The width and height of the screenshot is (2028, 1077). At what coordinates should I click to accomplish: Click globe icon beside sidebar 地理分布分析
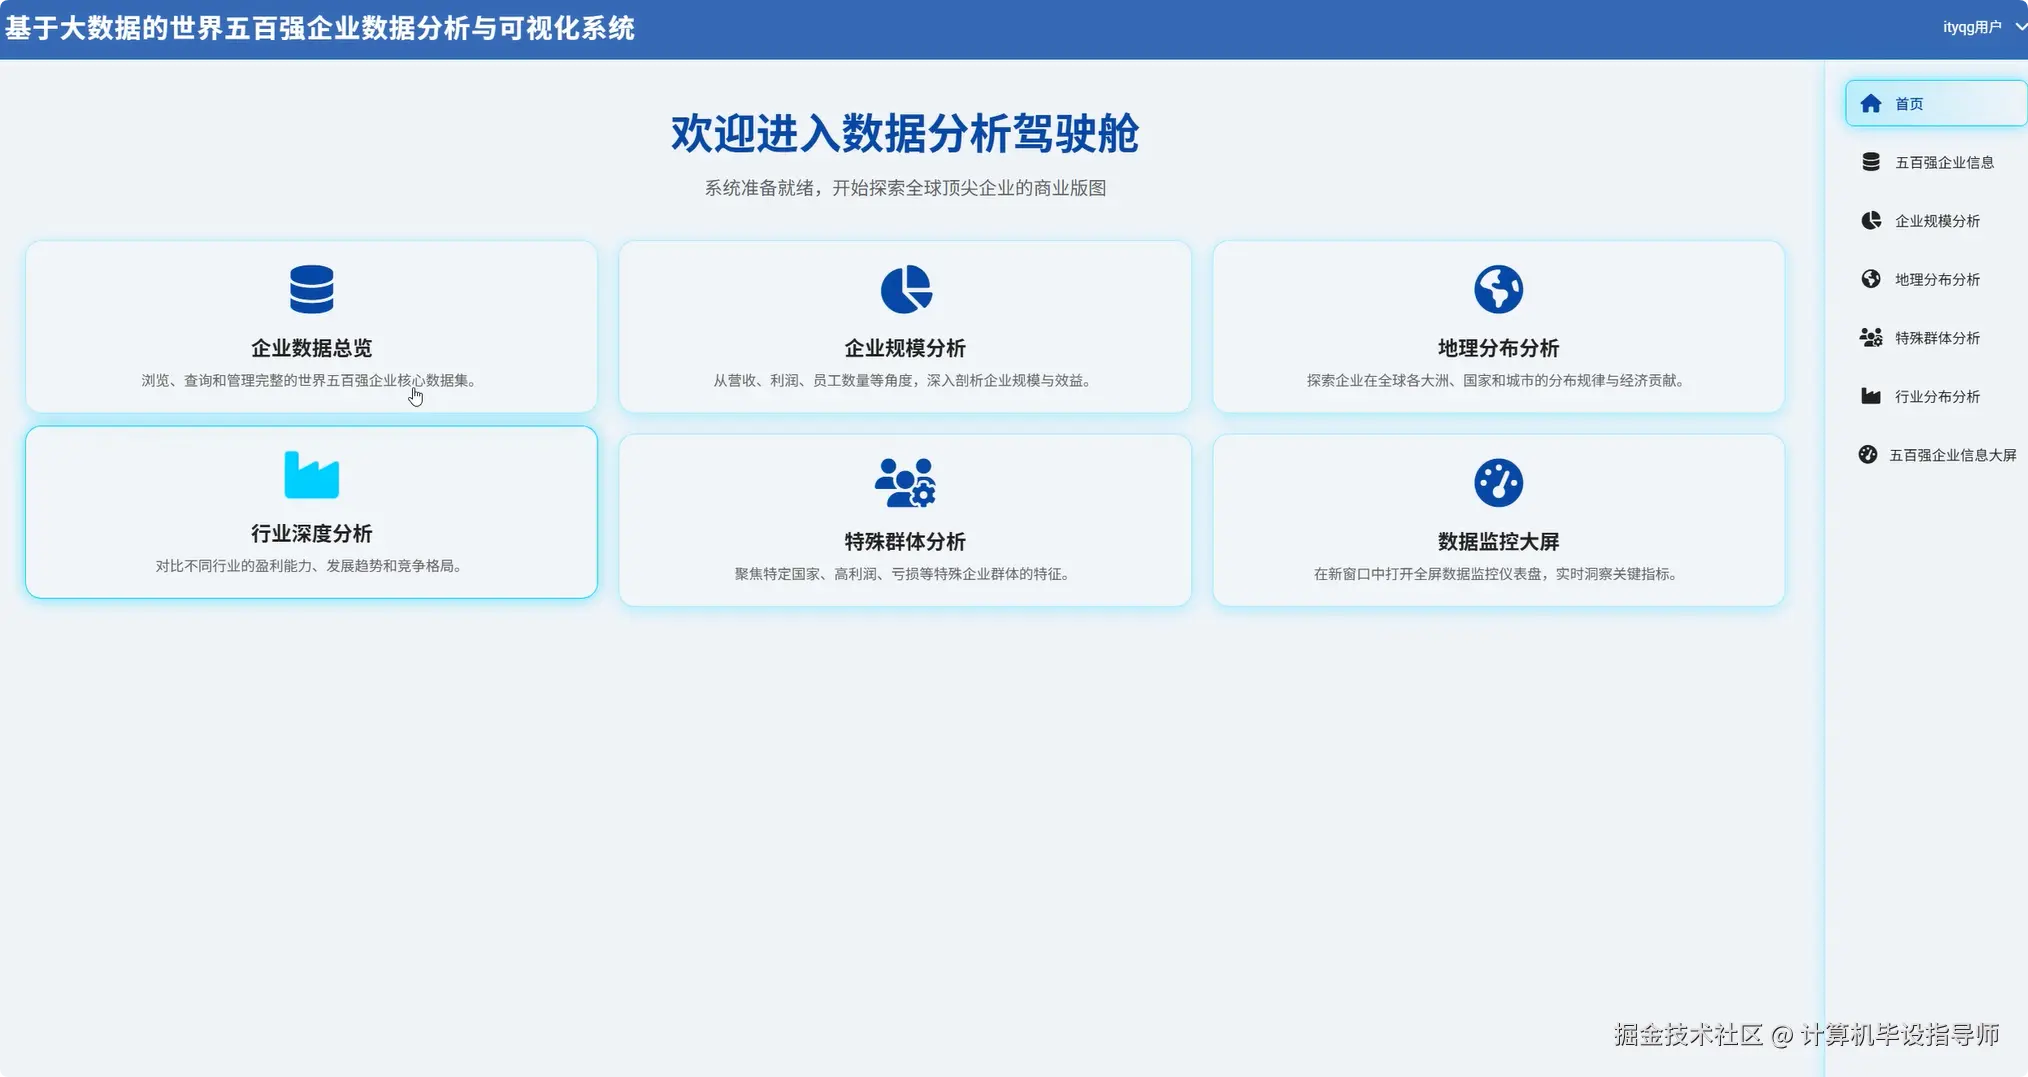tap(1870, 279)
